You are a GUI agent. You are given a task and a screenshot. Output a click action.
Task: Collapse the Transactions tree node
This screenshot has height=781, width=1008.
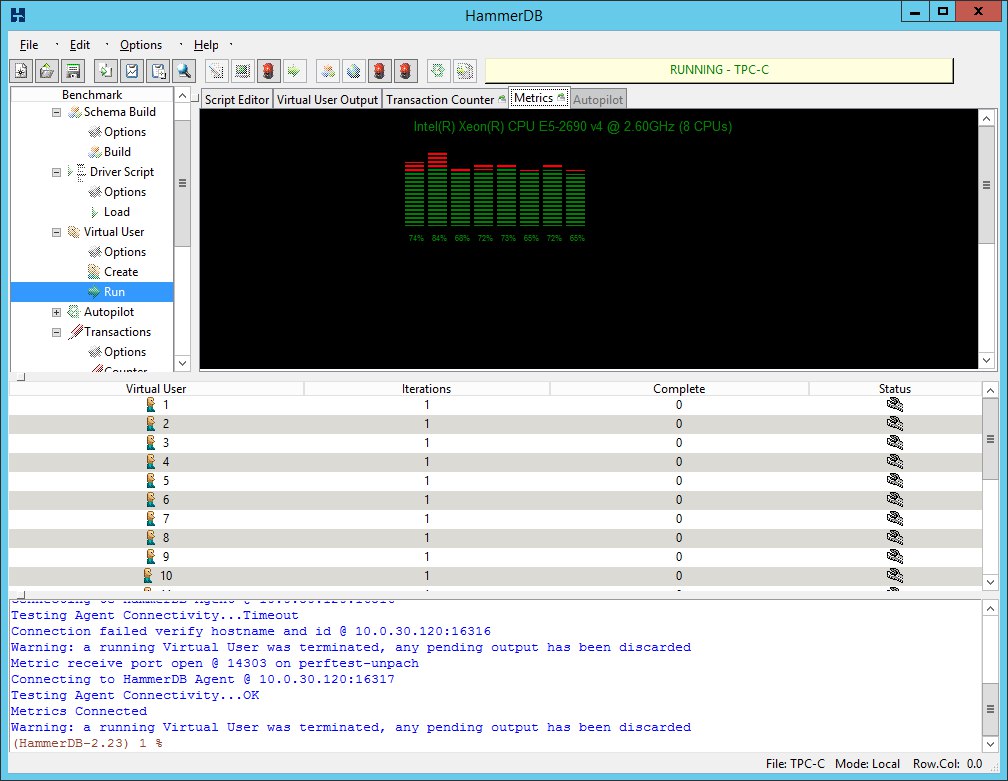pyautogui.click(x=57, y=332)
